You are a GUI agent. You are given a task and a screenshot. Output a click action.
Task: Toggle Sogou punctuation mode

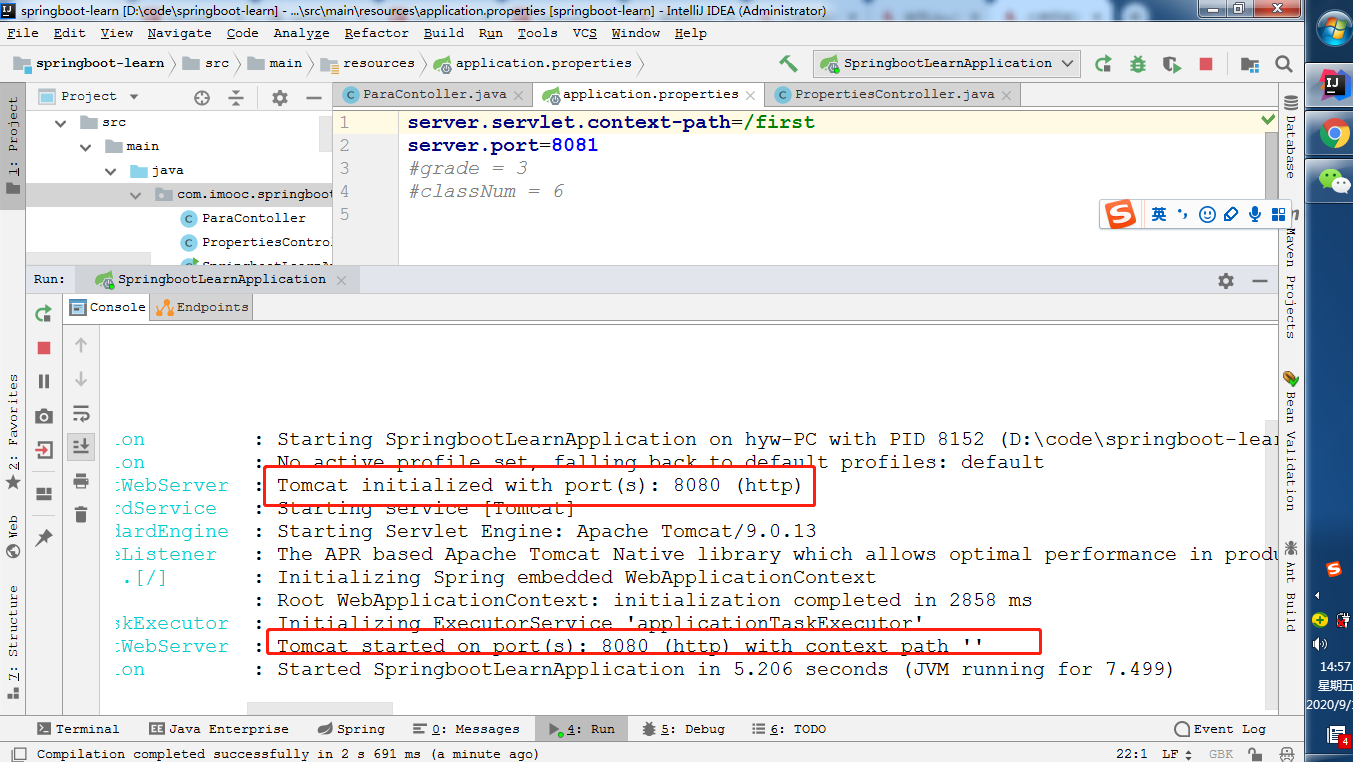(x=1183, y=214)
